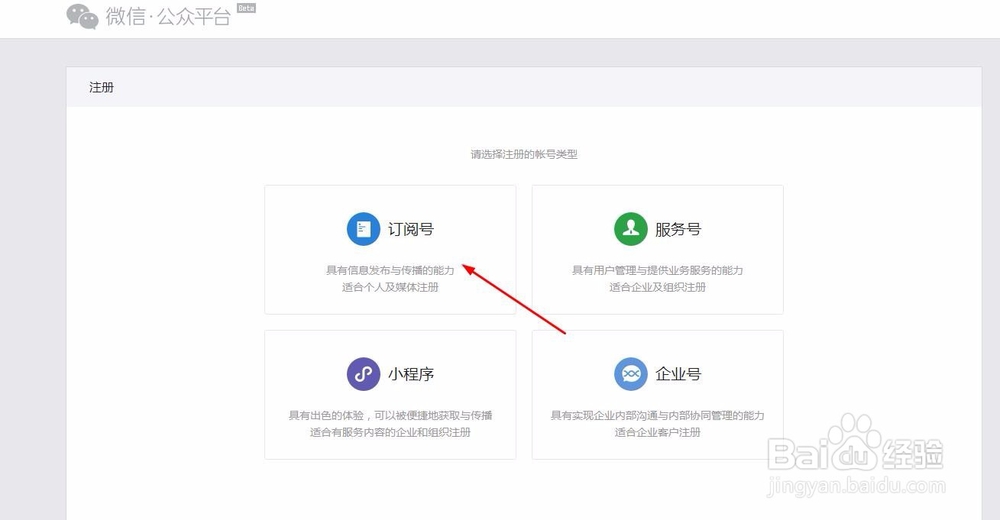Select the 服务号 account type label

678,229
